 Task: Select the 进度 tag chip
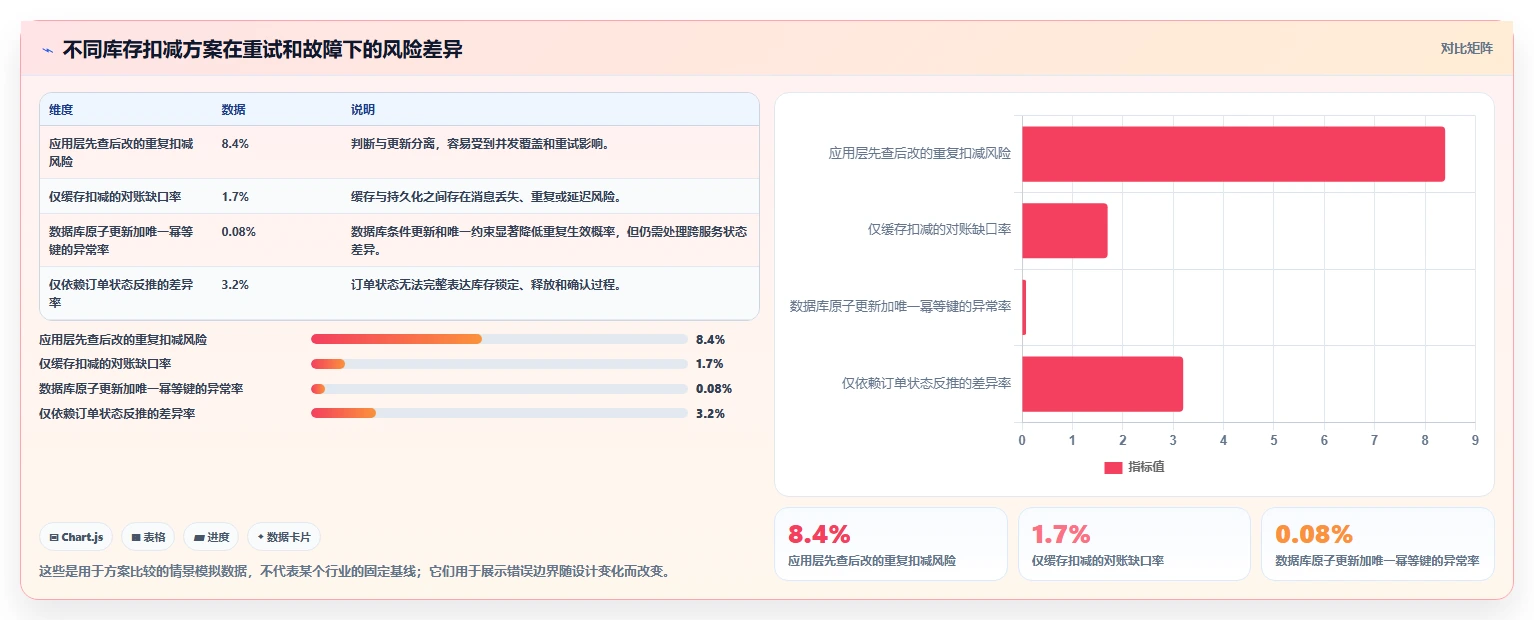[x=211, y=537]
